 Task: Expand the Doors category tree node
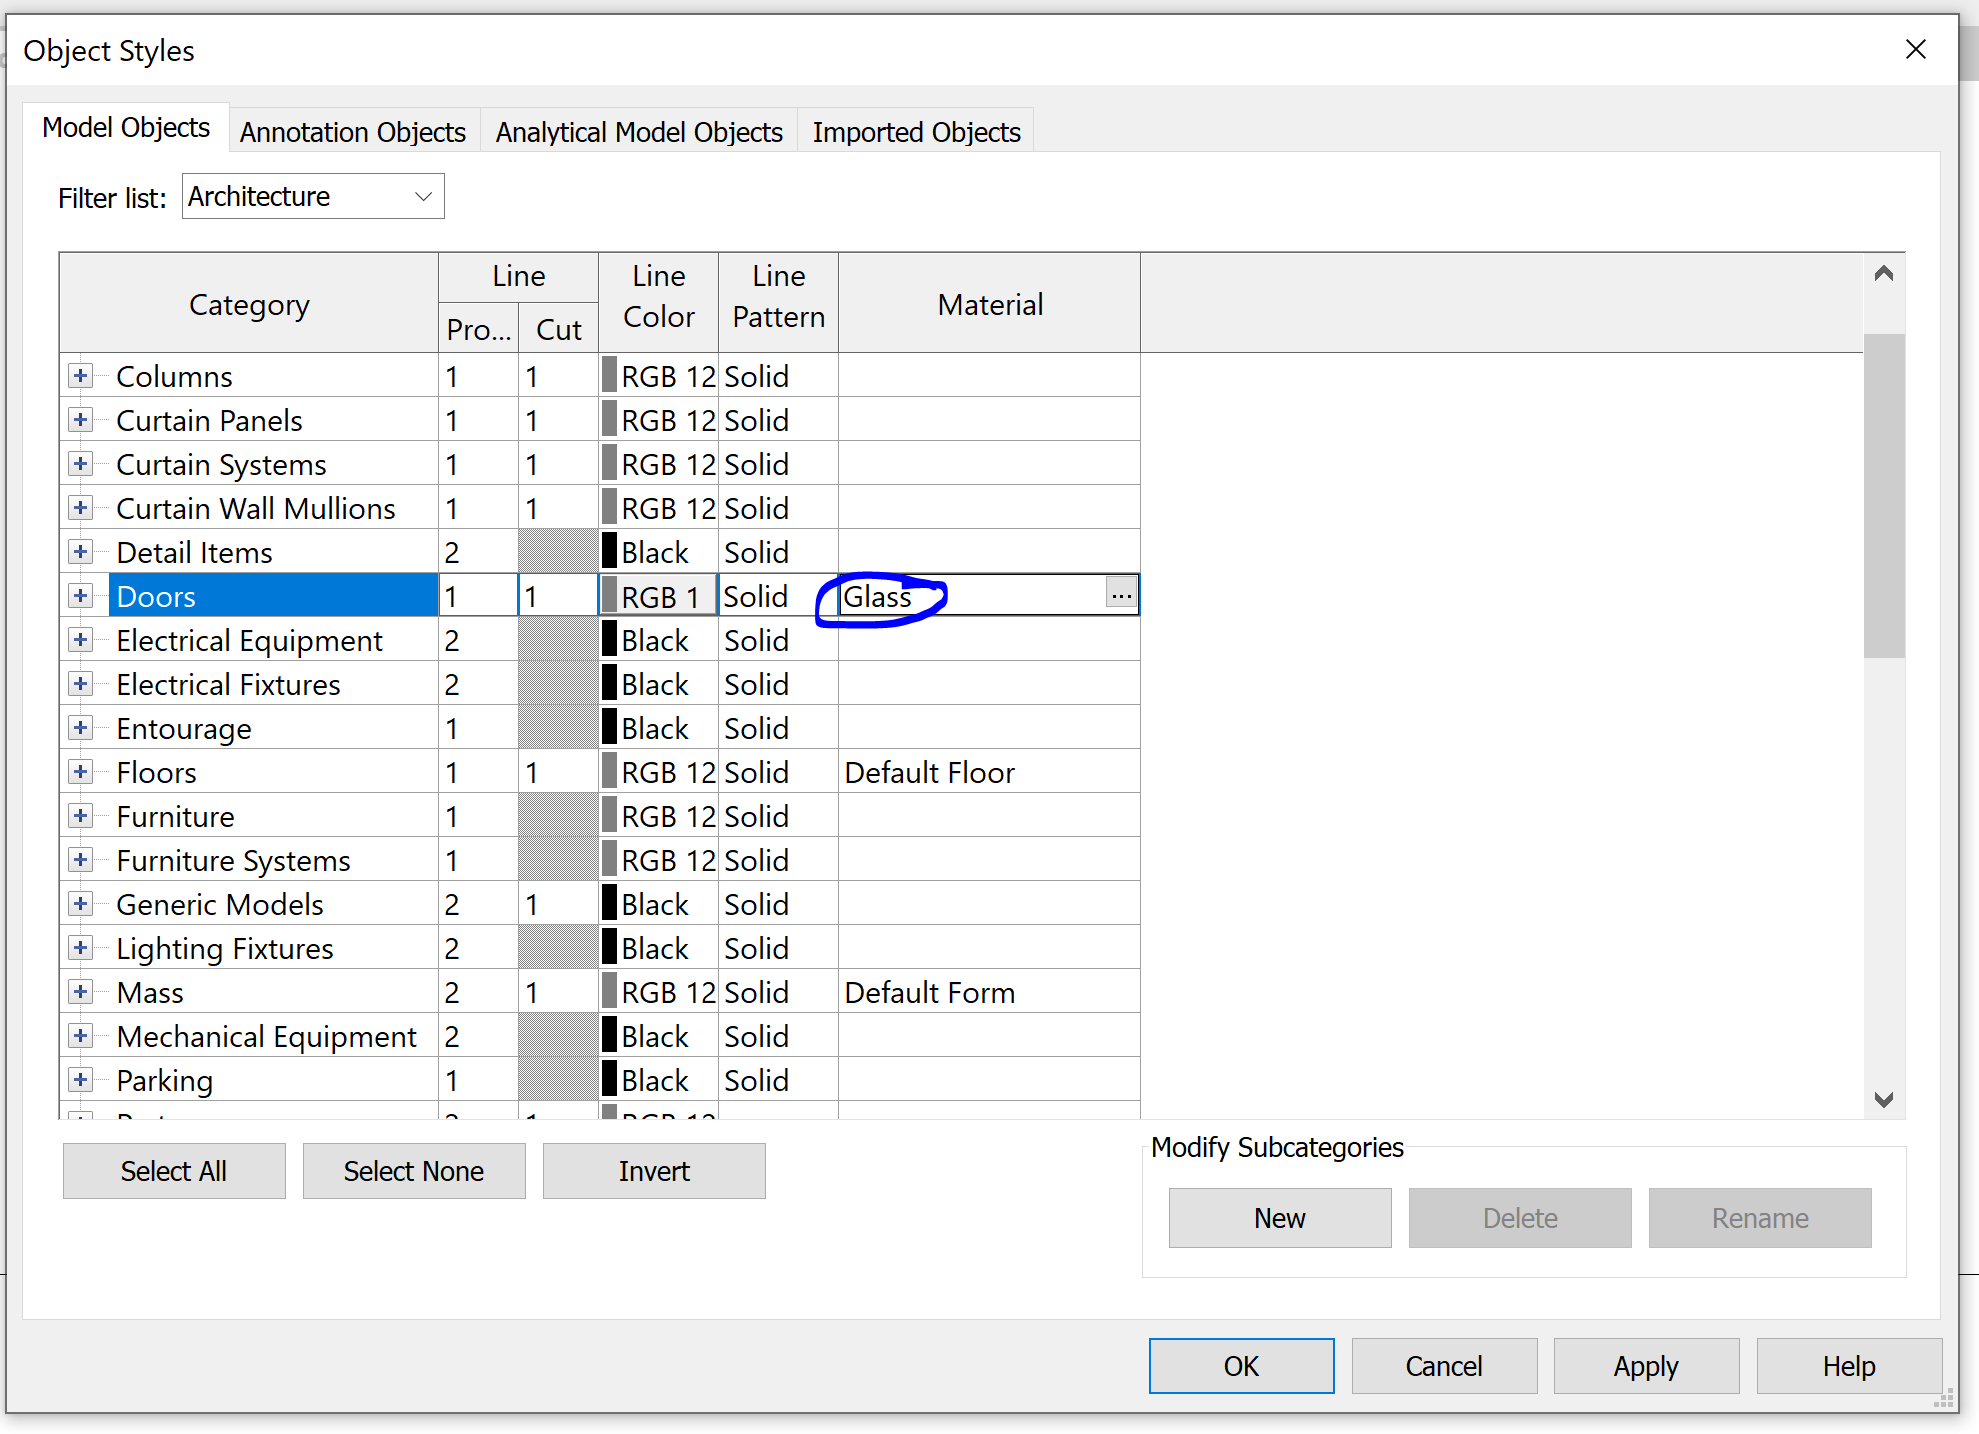pyautogui.click(x=81, y=596)
